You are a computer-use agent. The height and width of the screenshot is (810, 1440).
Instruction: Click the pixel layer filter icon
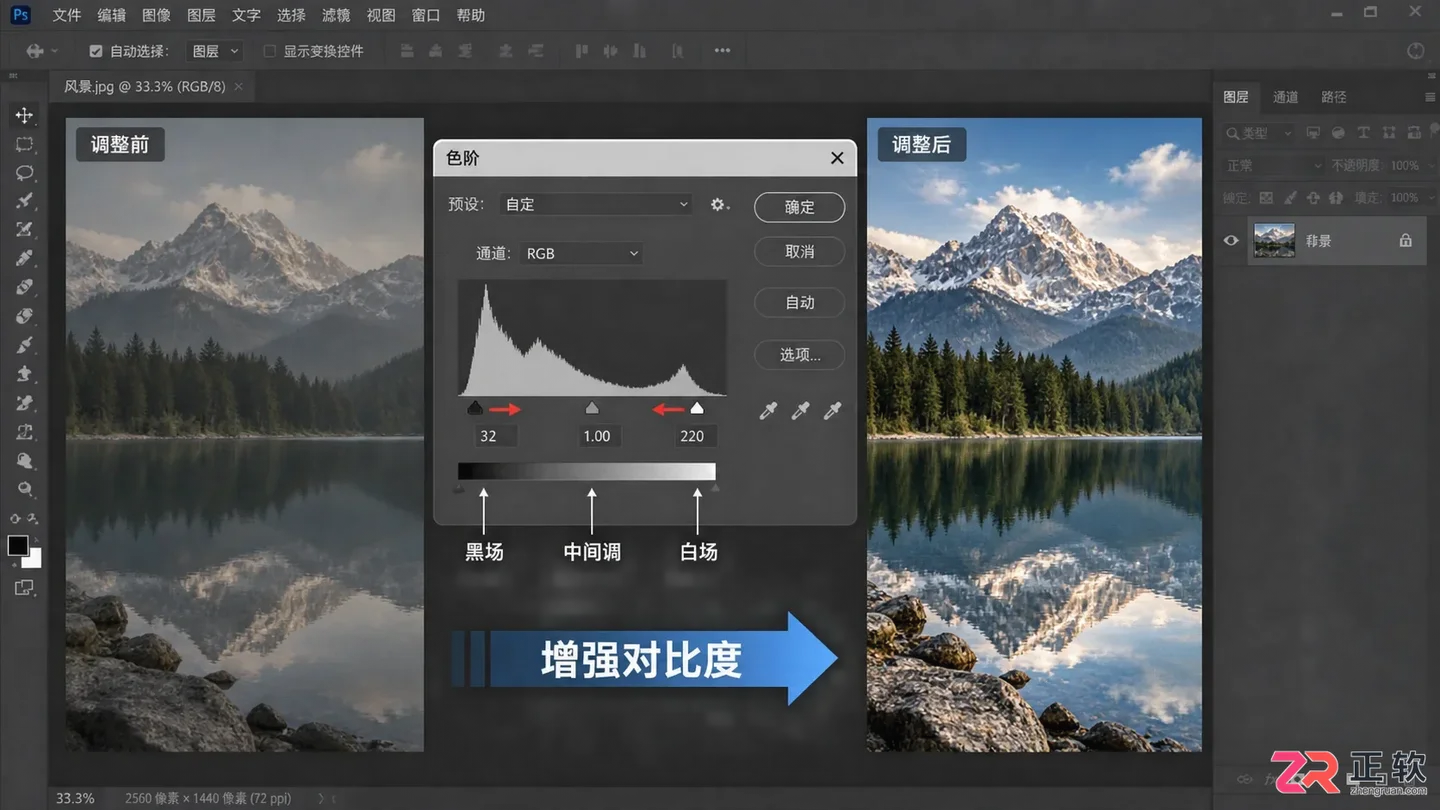coord(1313,133)
